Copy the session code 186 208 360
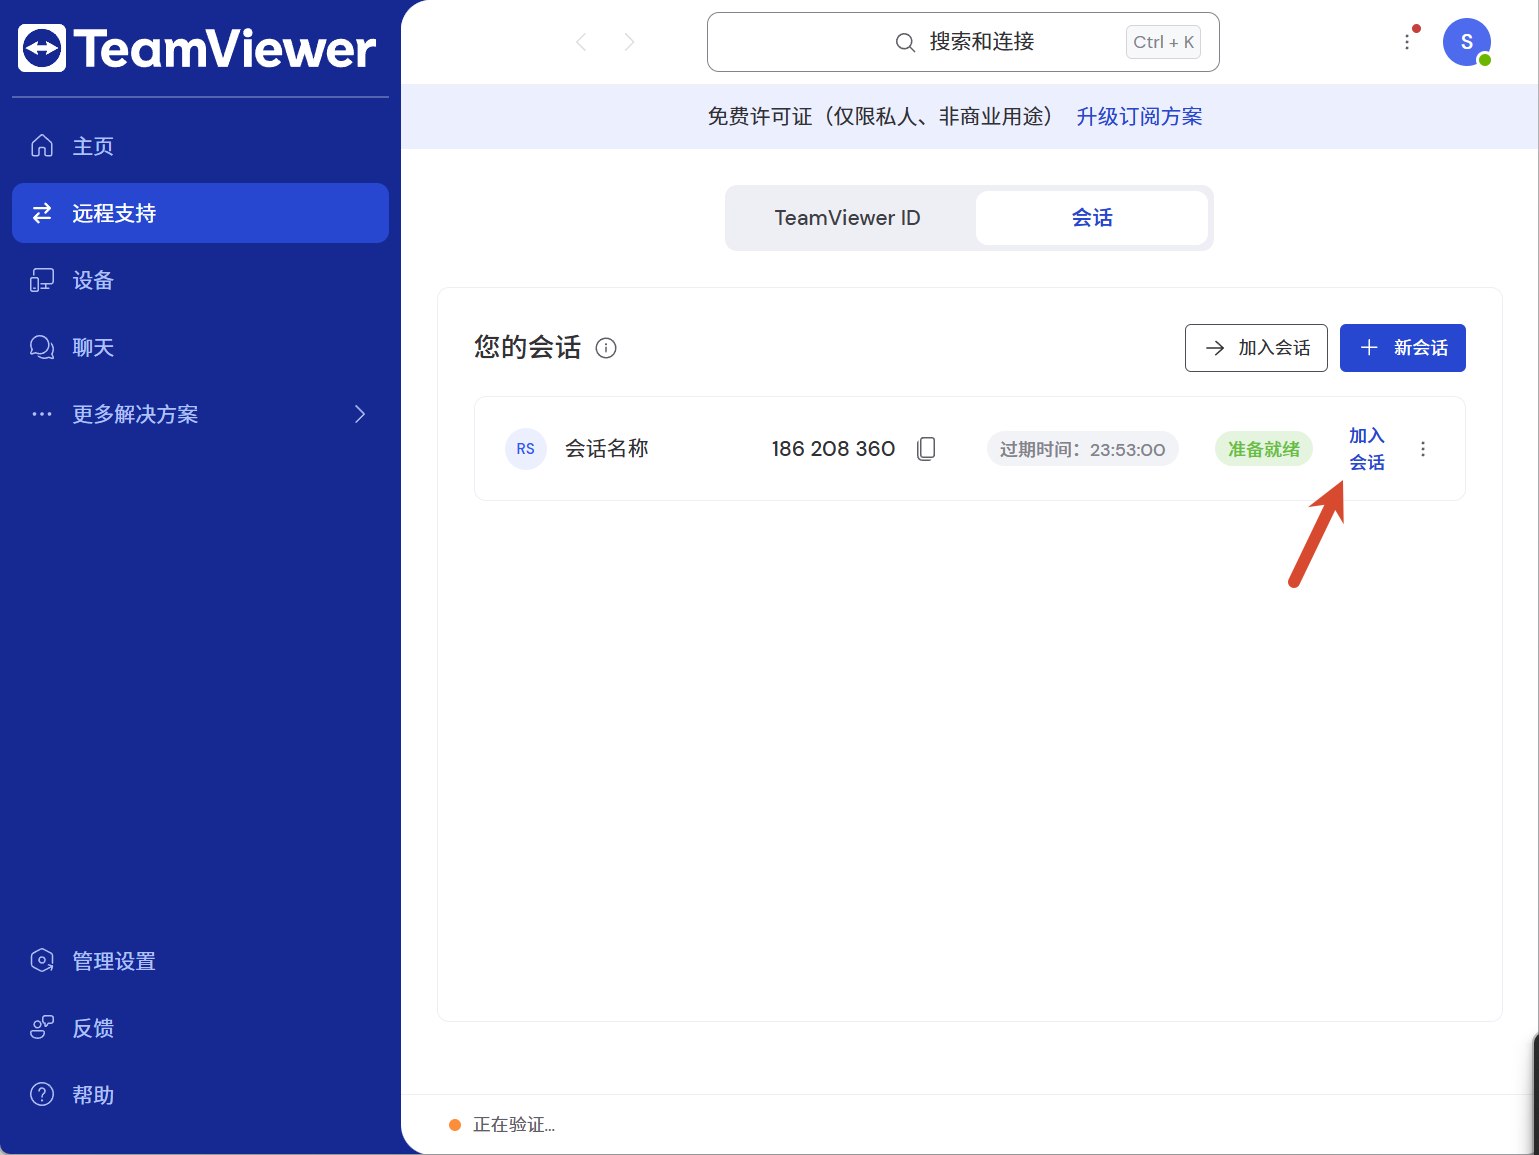 pyautogui.click(x=927, y=449)
